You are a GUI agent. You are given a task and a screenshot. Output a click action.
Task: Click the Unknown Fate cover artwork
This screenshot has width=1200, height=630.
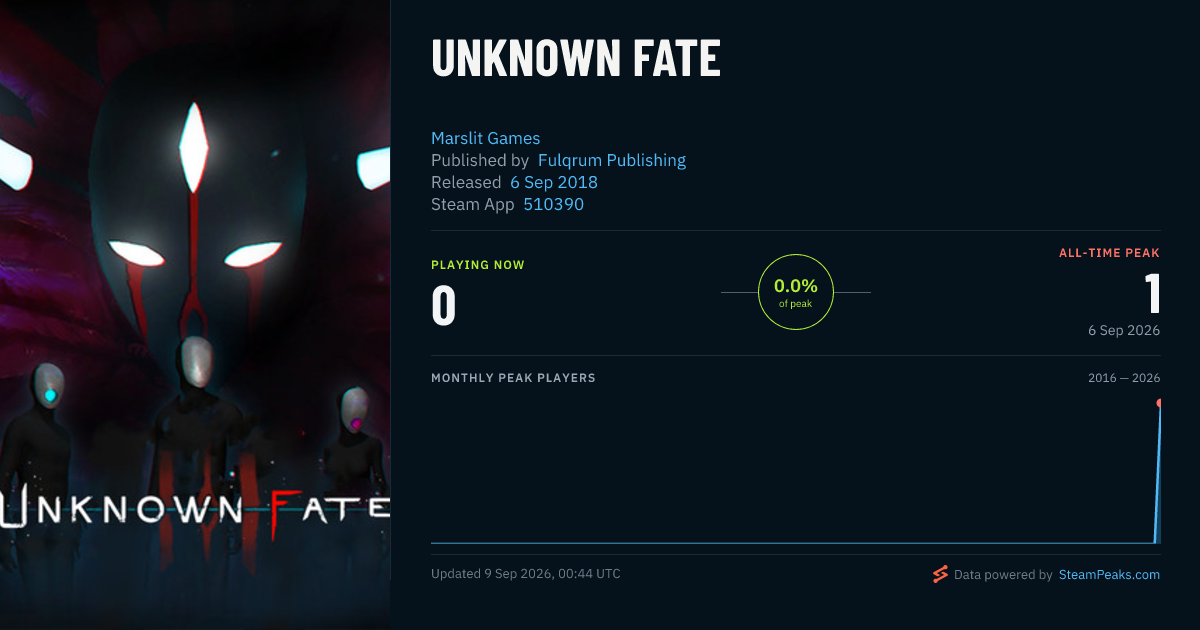coord(195,315)
